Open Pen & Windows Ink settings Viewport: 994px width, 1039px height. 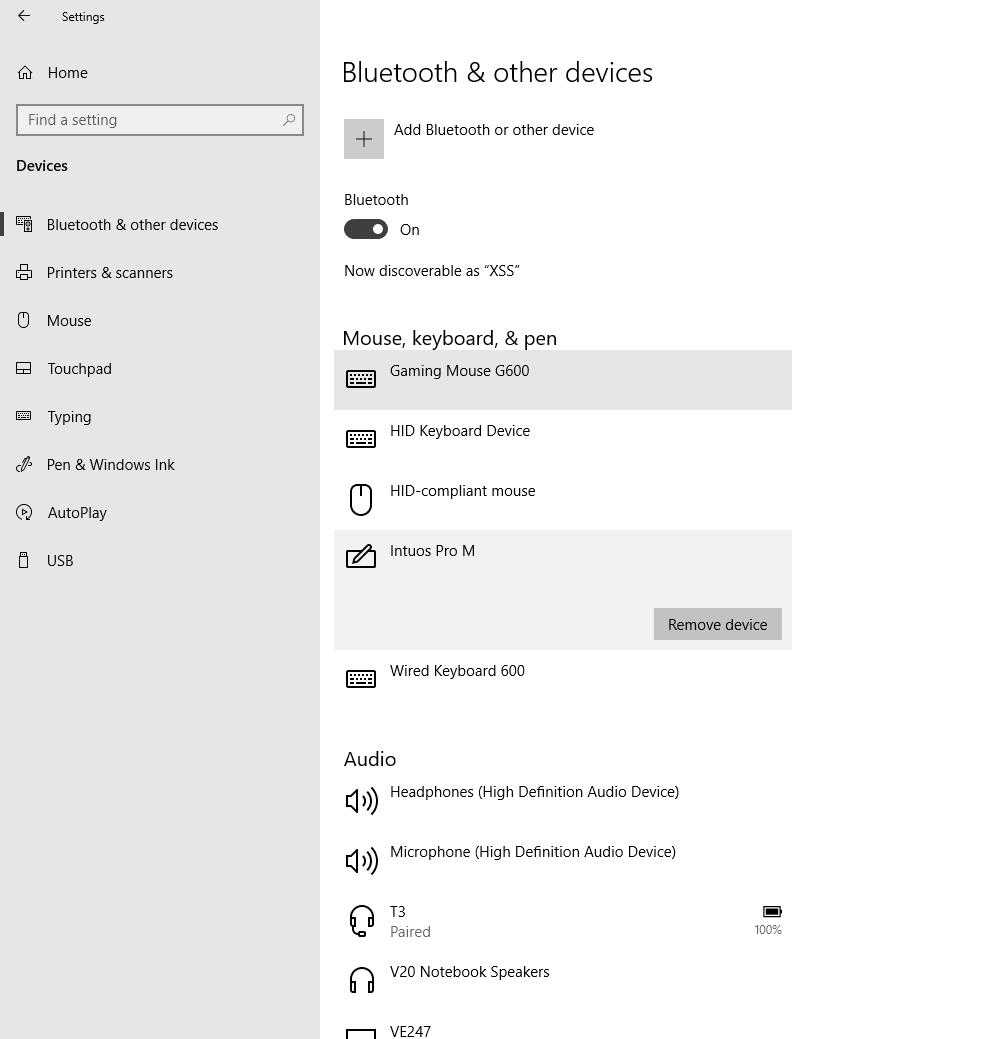[110, 465]
